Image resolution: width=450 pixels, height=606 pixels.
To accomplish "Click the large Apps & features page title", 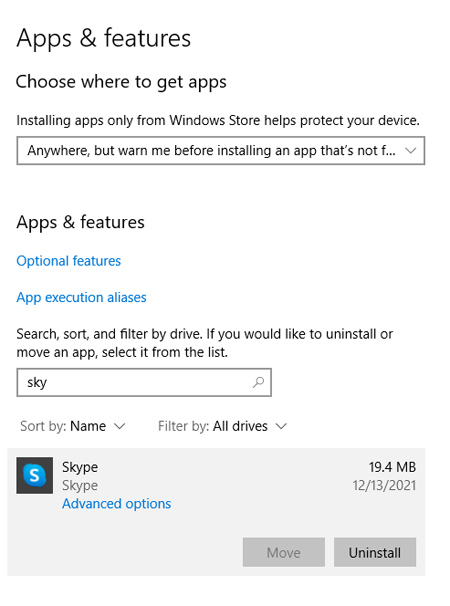I will (x=104, y=38).
